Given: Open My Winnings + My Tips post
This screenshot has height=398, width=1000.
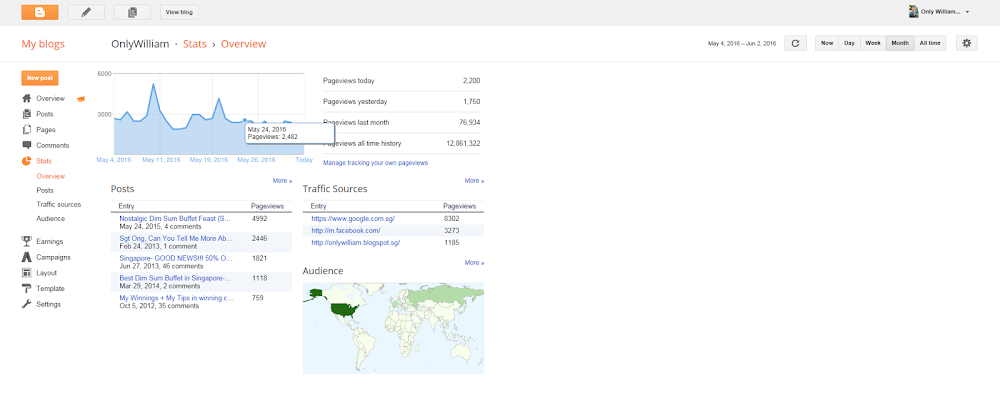Looking at the screenshot, I should click(176, 298).
